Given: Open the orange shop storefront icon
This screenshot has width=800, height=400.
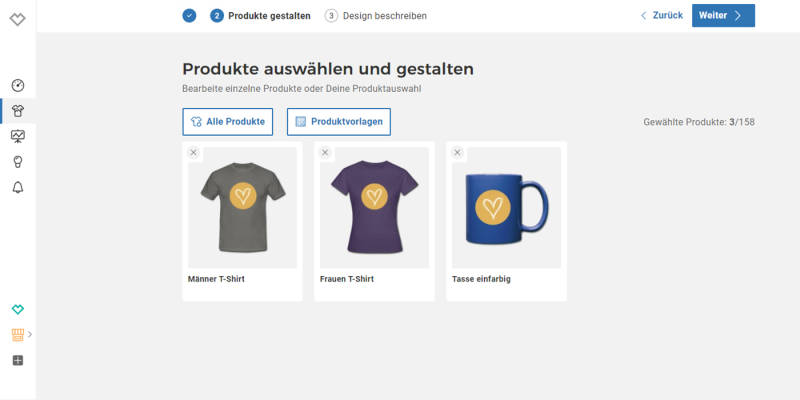Looking at the screenshot, I should (18, 335).
